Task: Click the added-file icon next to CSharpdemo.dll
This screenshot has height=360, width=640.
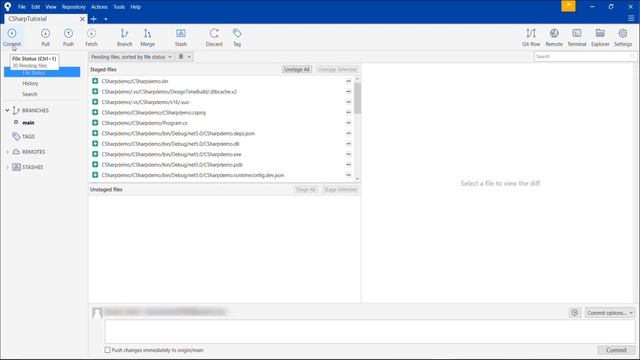Action: (x=95, y=144)
